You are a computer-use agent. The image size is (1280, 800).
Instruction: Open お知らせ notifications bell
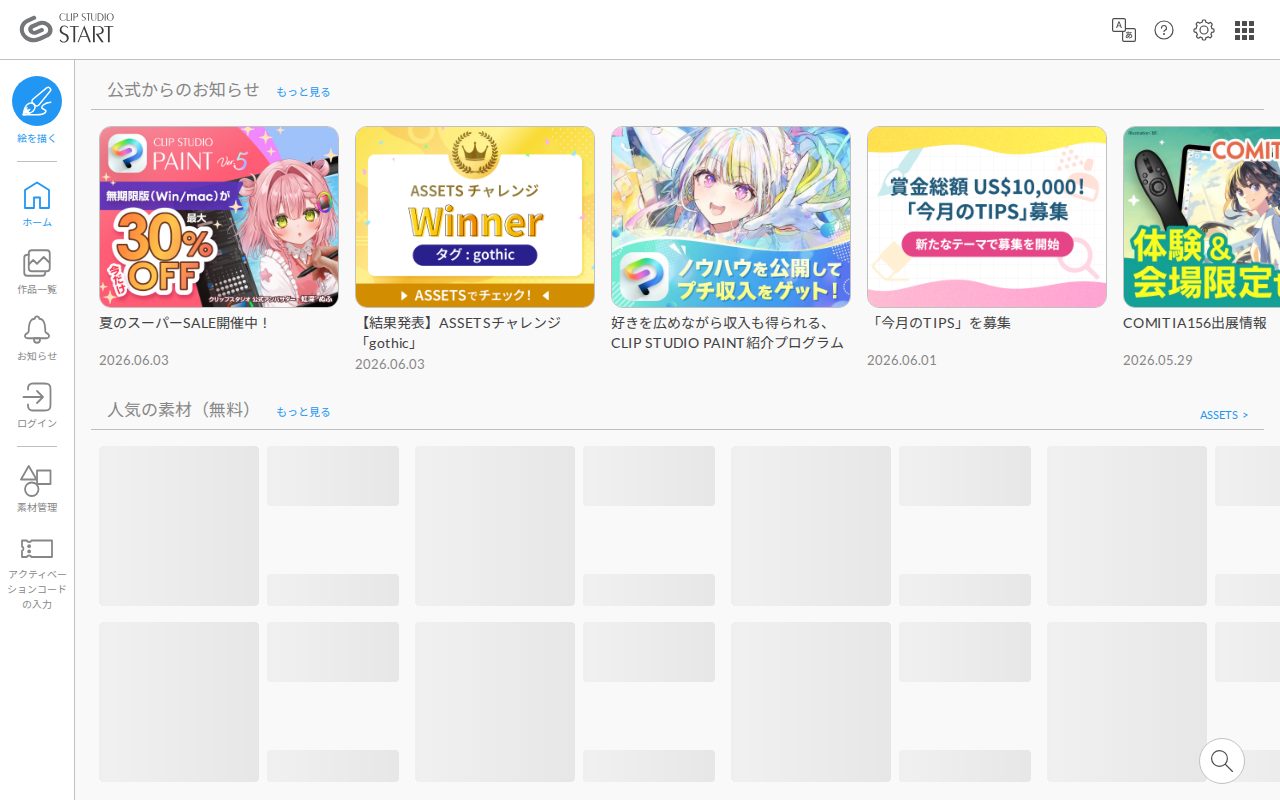(37, 339)
